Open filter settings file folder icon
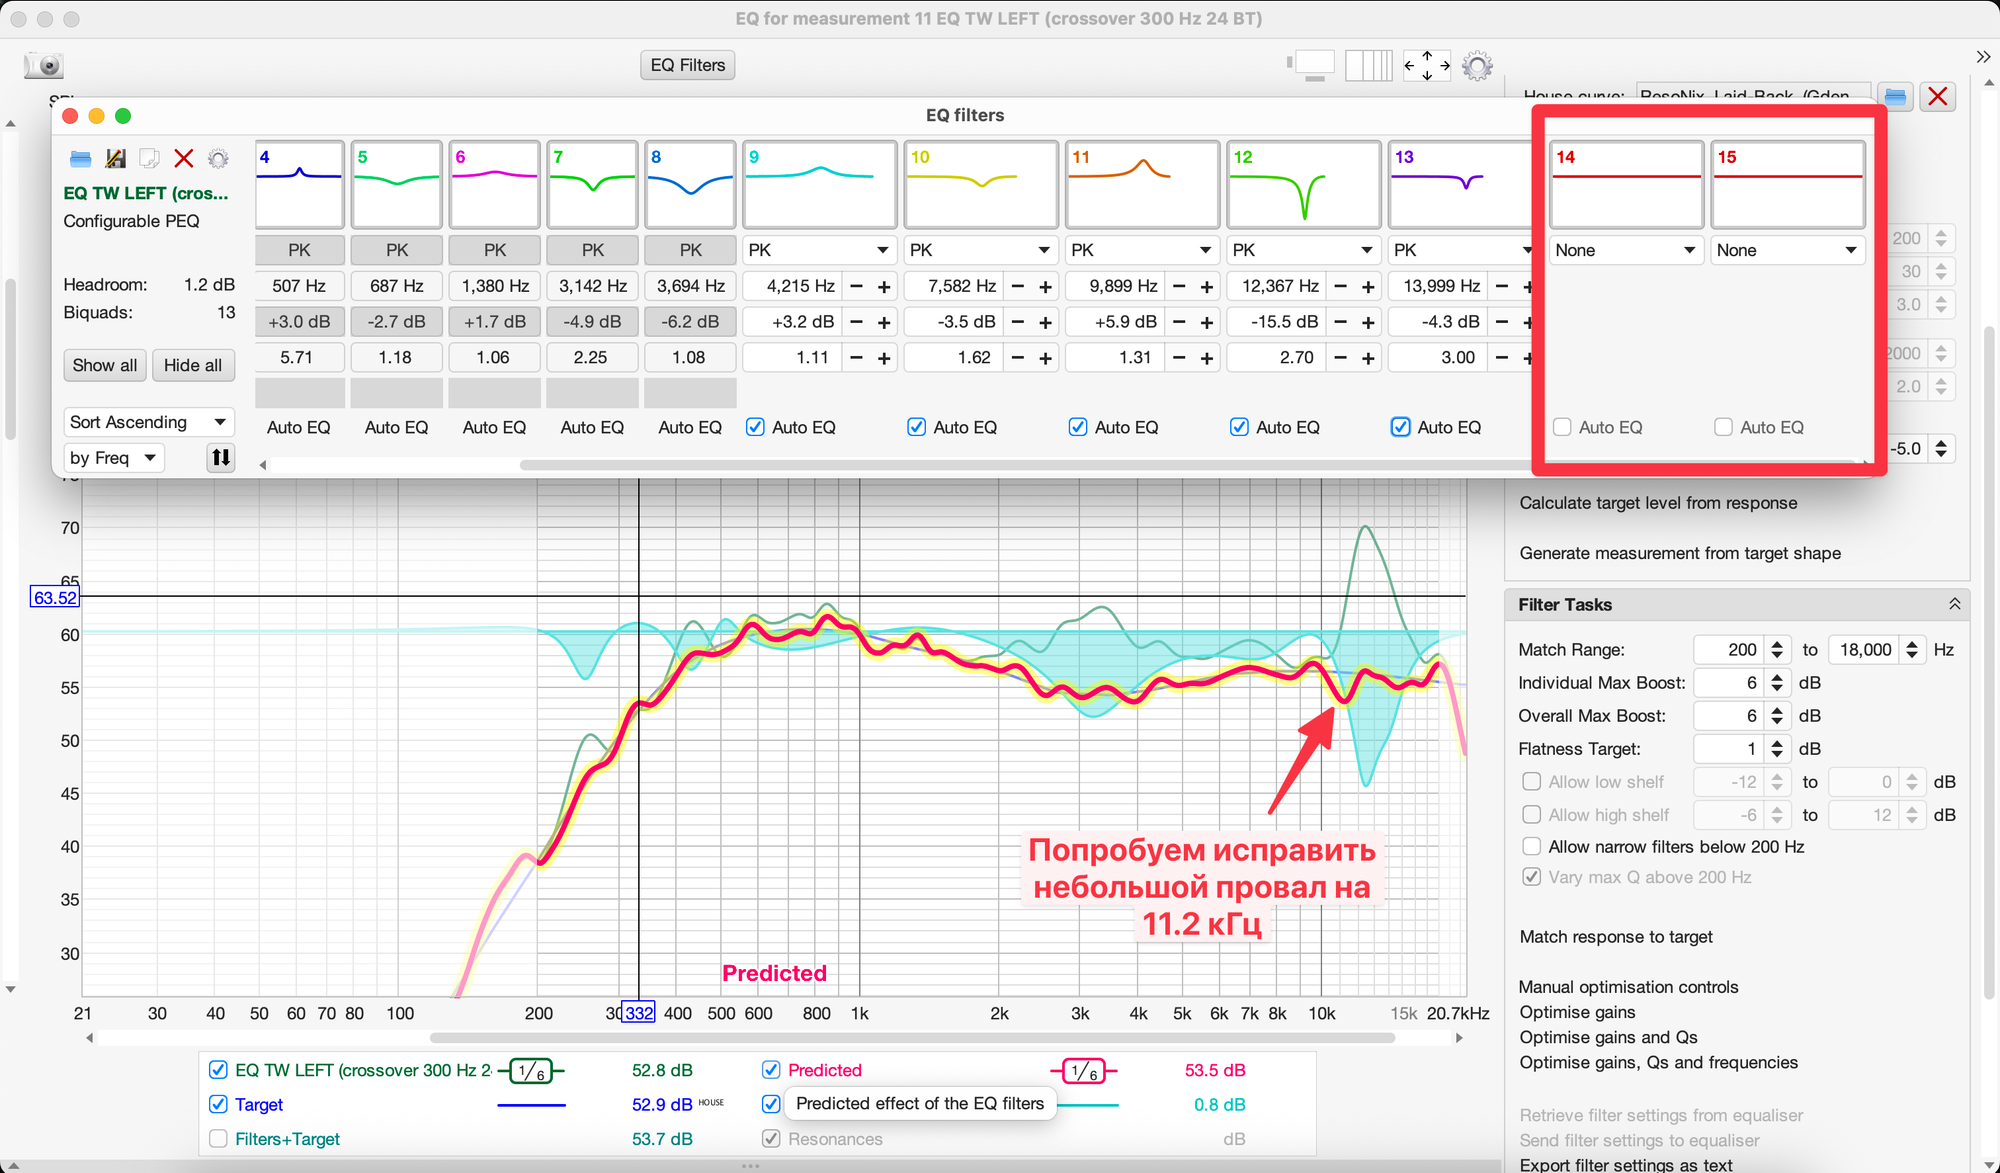This screenshot has width=2000, height=1173. (x=81, y=158)
